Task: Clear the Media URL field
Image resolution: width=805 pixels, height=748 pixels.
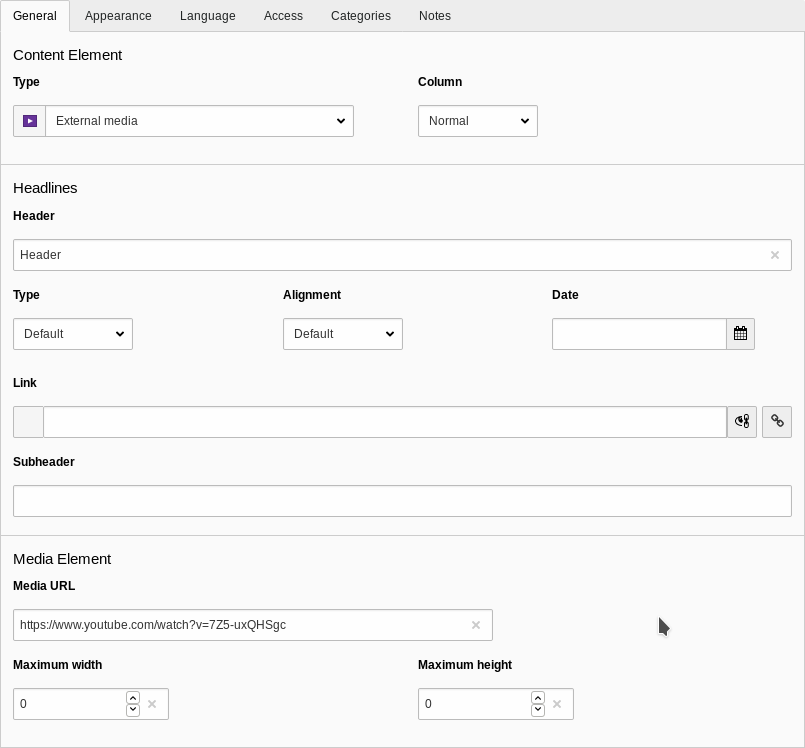Action: click(476, 624)
